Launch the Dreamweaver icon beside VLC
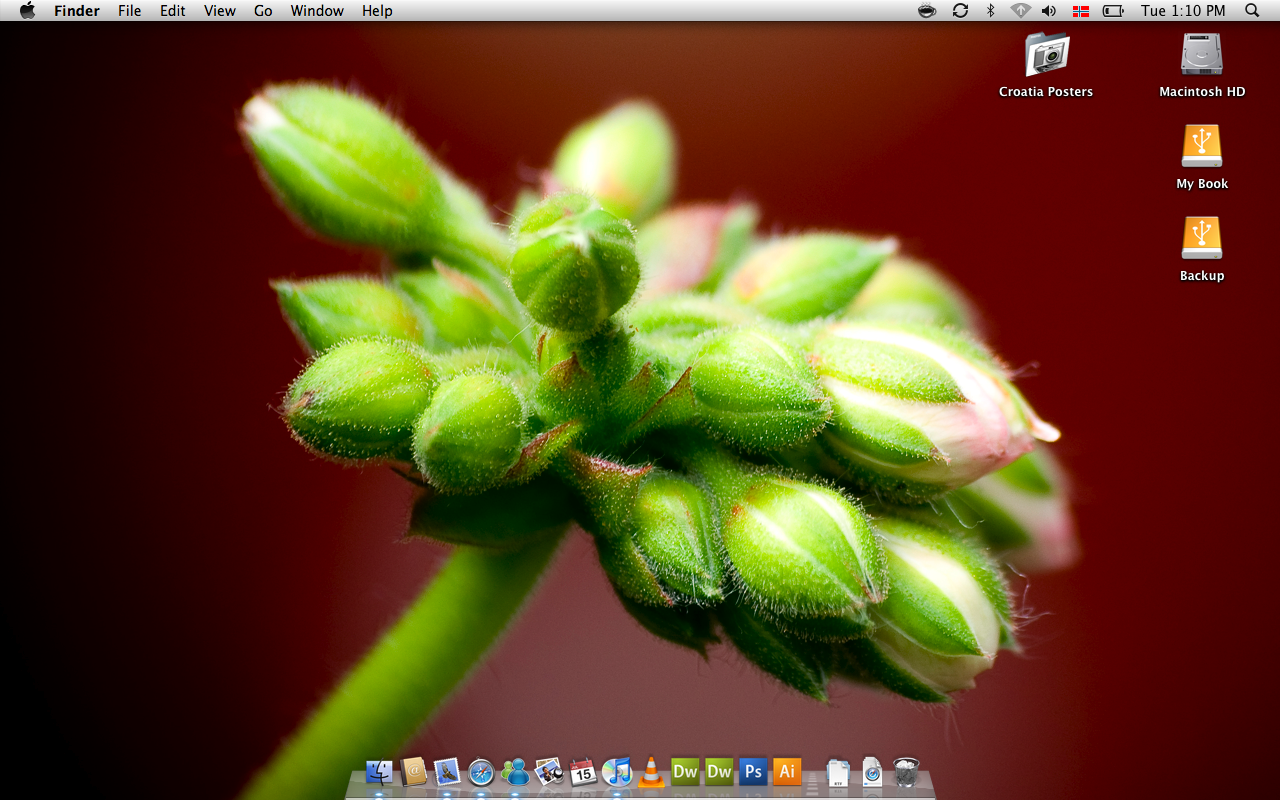The image size is (1280, 800). pyautogui.click(x=685, y=771)
